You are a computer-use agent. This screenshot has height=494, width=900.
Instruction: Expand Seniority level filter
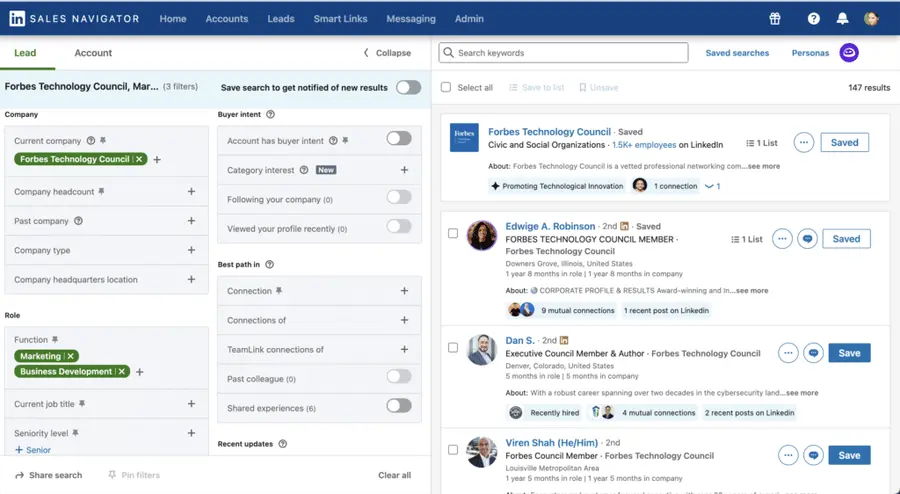click(192, 433)
